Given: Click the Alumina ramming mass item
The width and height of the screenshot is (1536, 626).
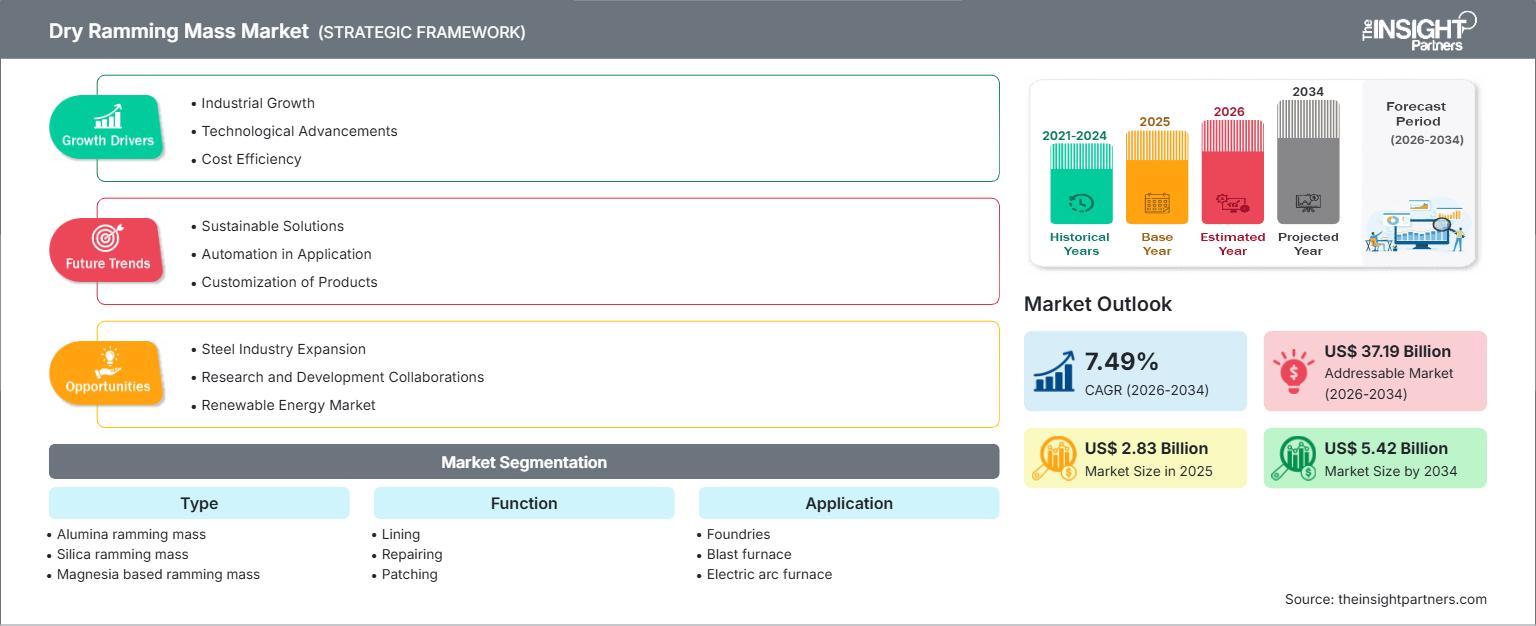Looking at the screenshot, I should (131, 534).
